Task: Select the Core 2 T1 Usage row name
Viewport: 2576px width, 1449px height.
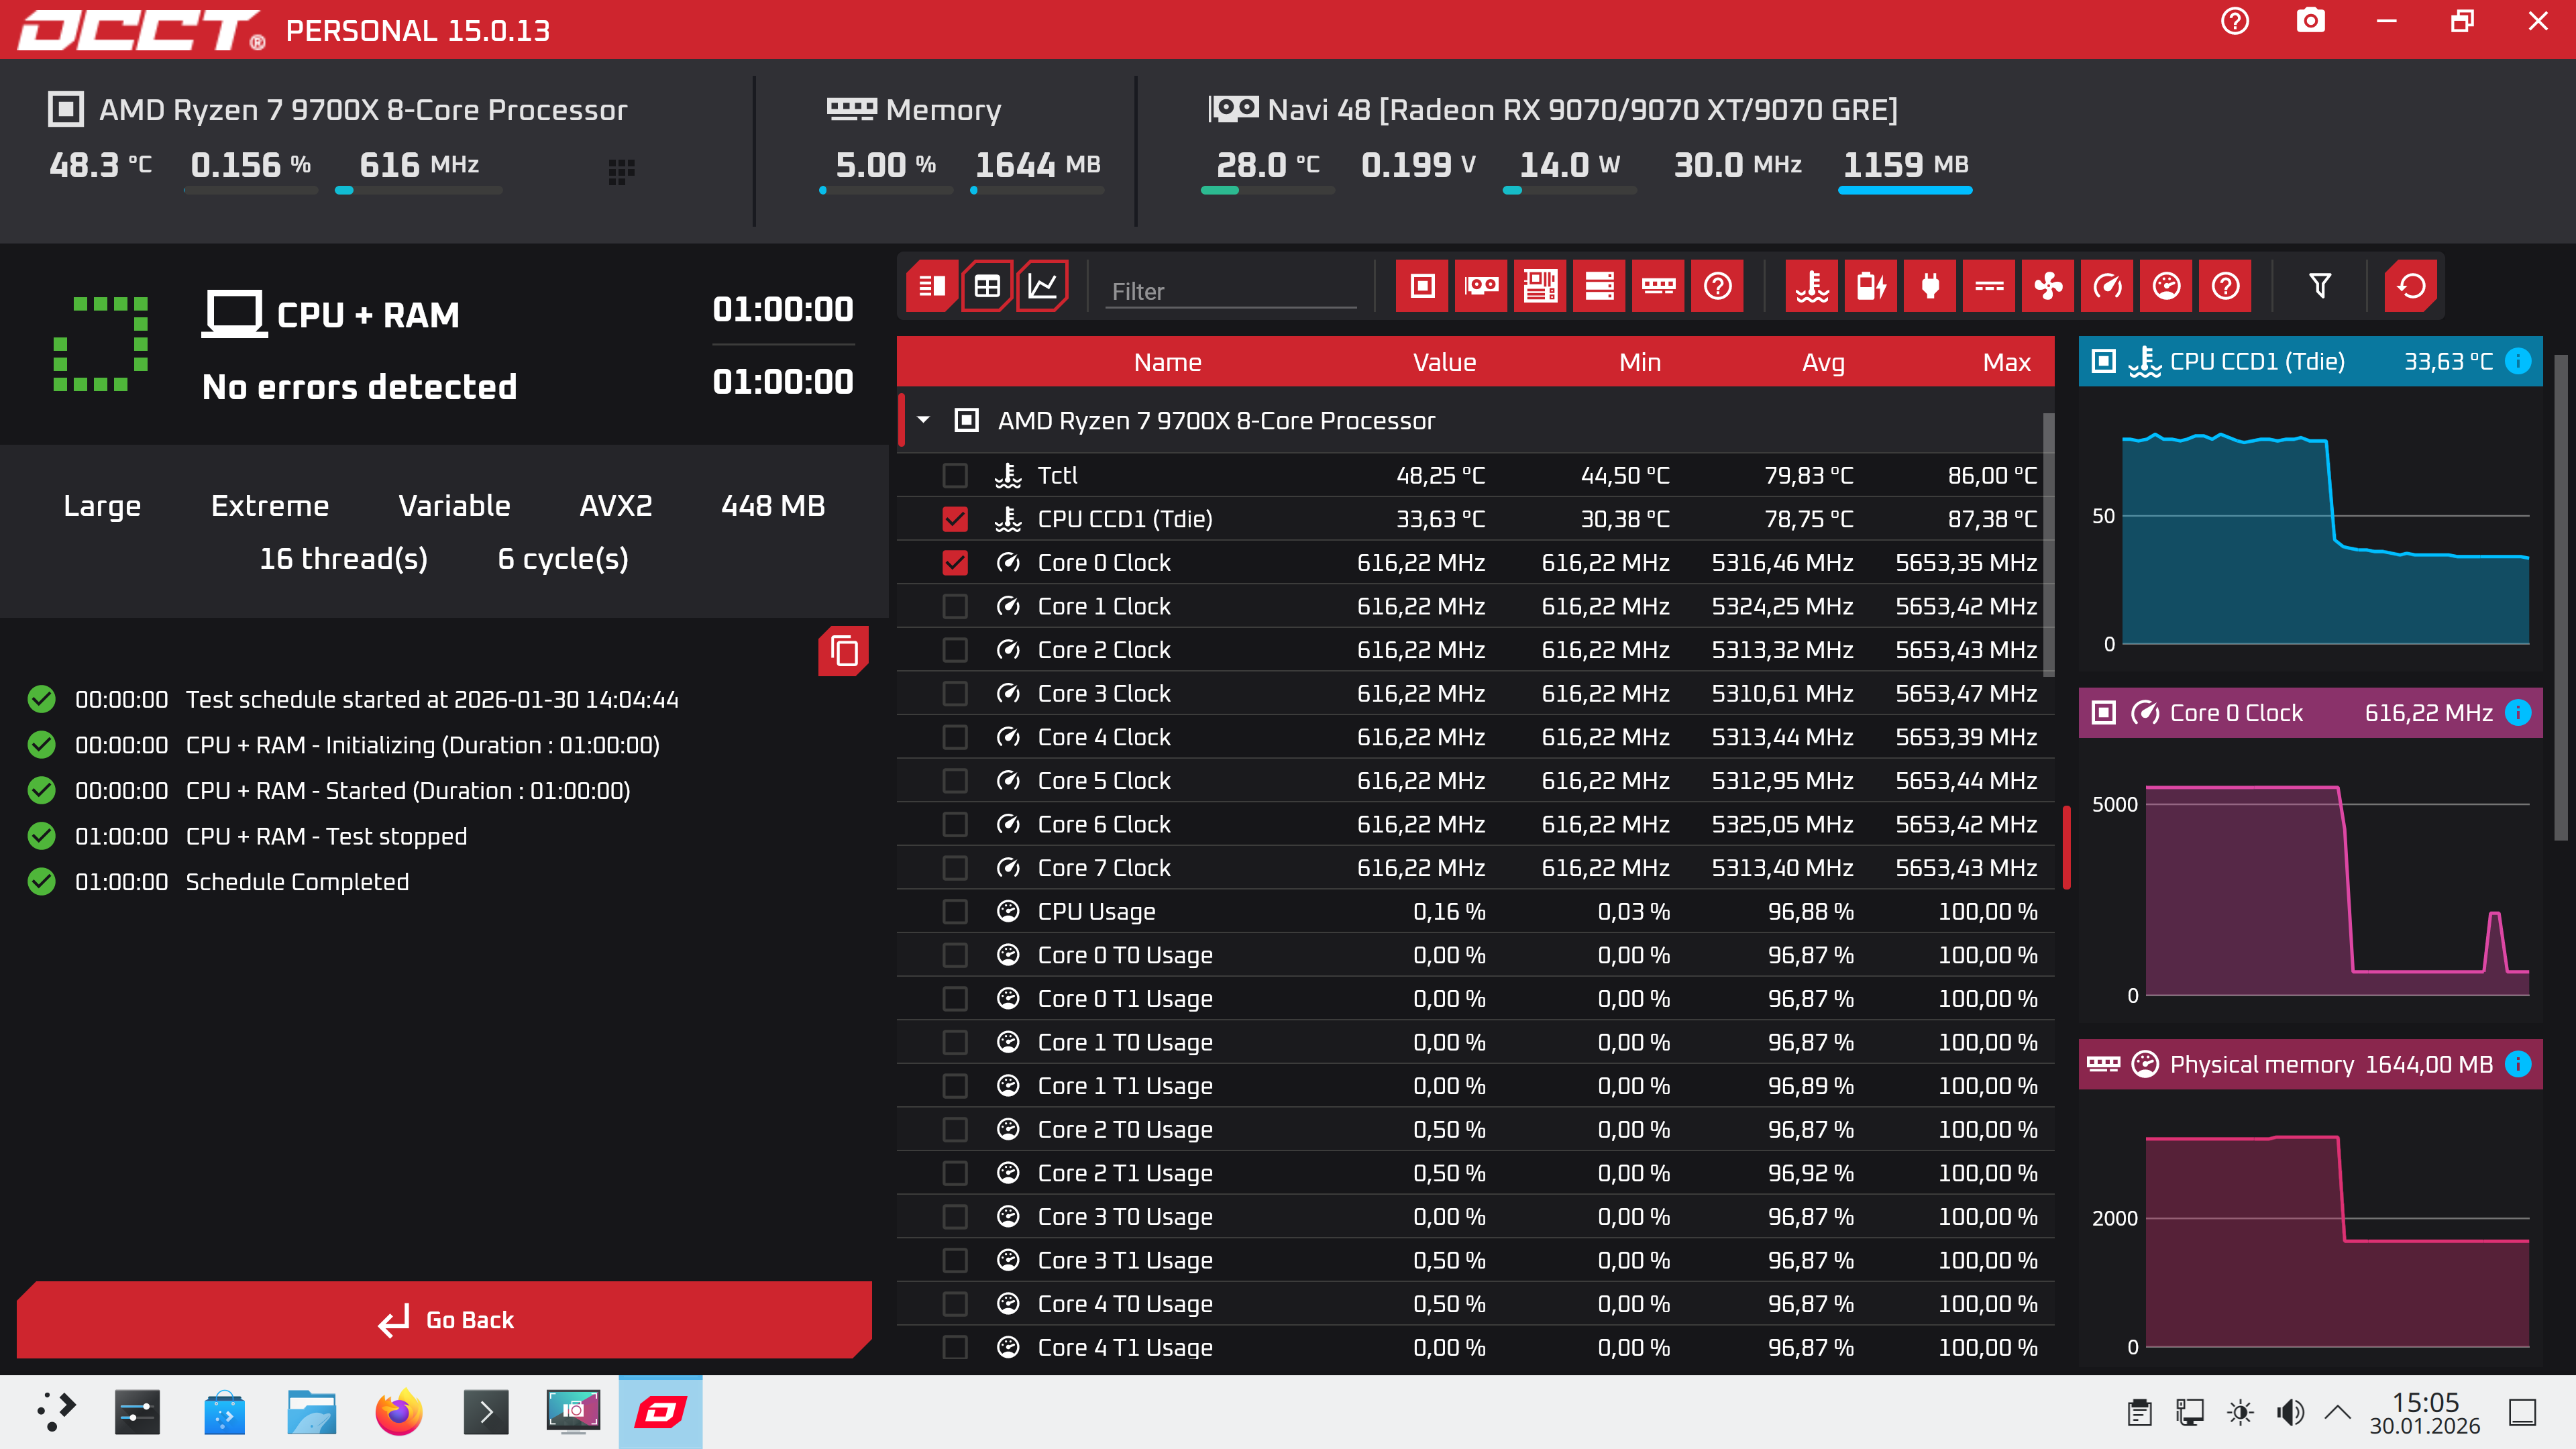Action: pos(1125,1173)
